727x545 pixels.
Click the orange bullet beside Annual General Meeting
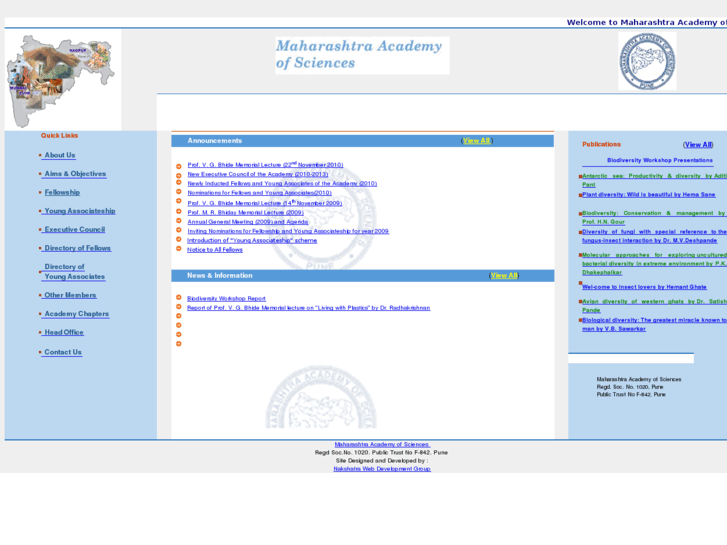coord(179,221)
